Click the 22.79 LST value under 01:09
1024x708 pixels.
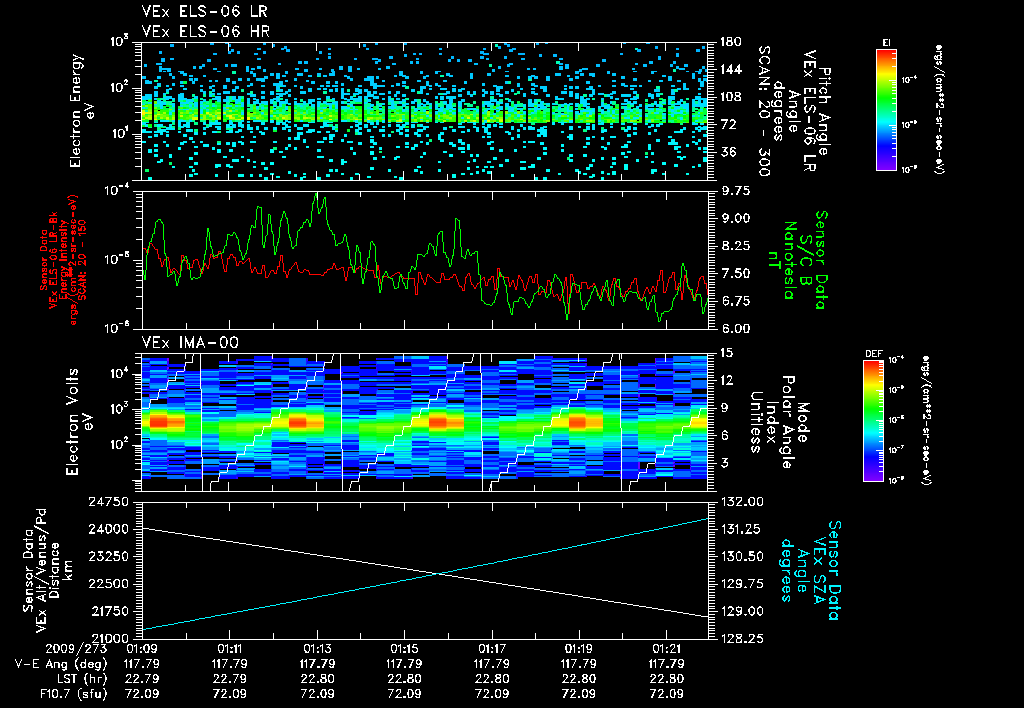[x=142, y=679]
